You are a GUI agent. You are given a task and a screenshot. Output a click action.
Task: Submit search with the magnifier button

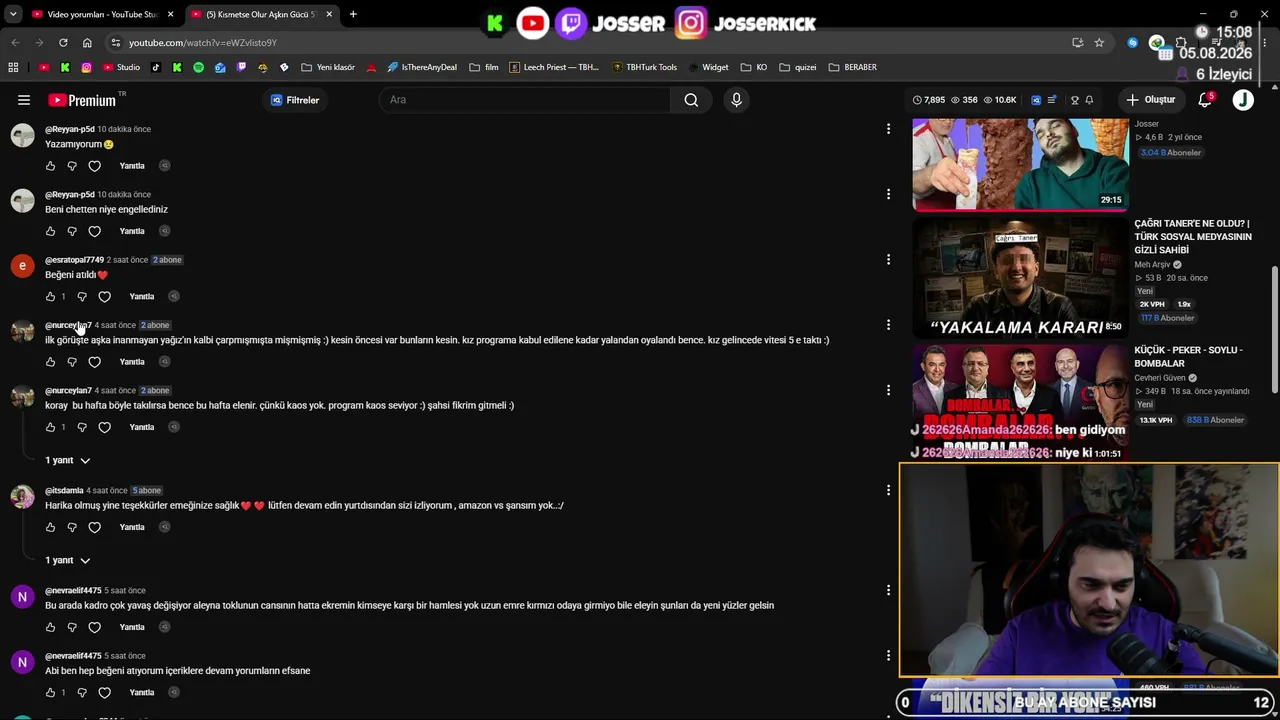click(x=691, y=100)
